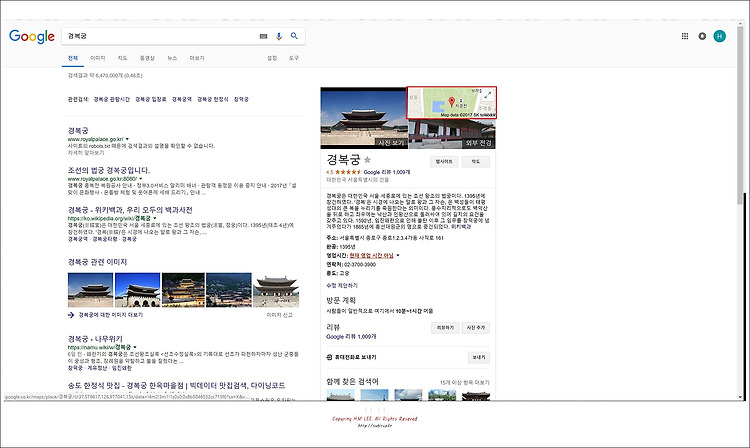Expand the map with the fullscreen arrow icon

tap(487, 95)
